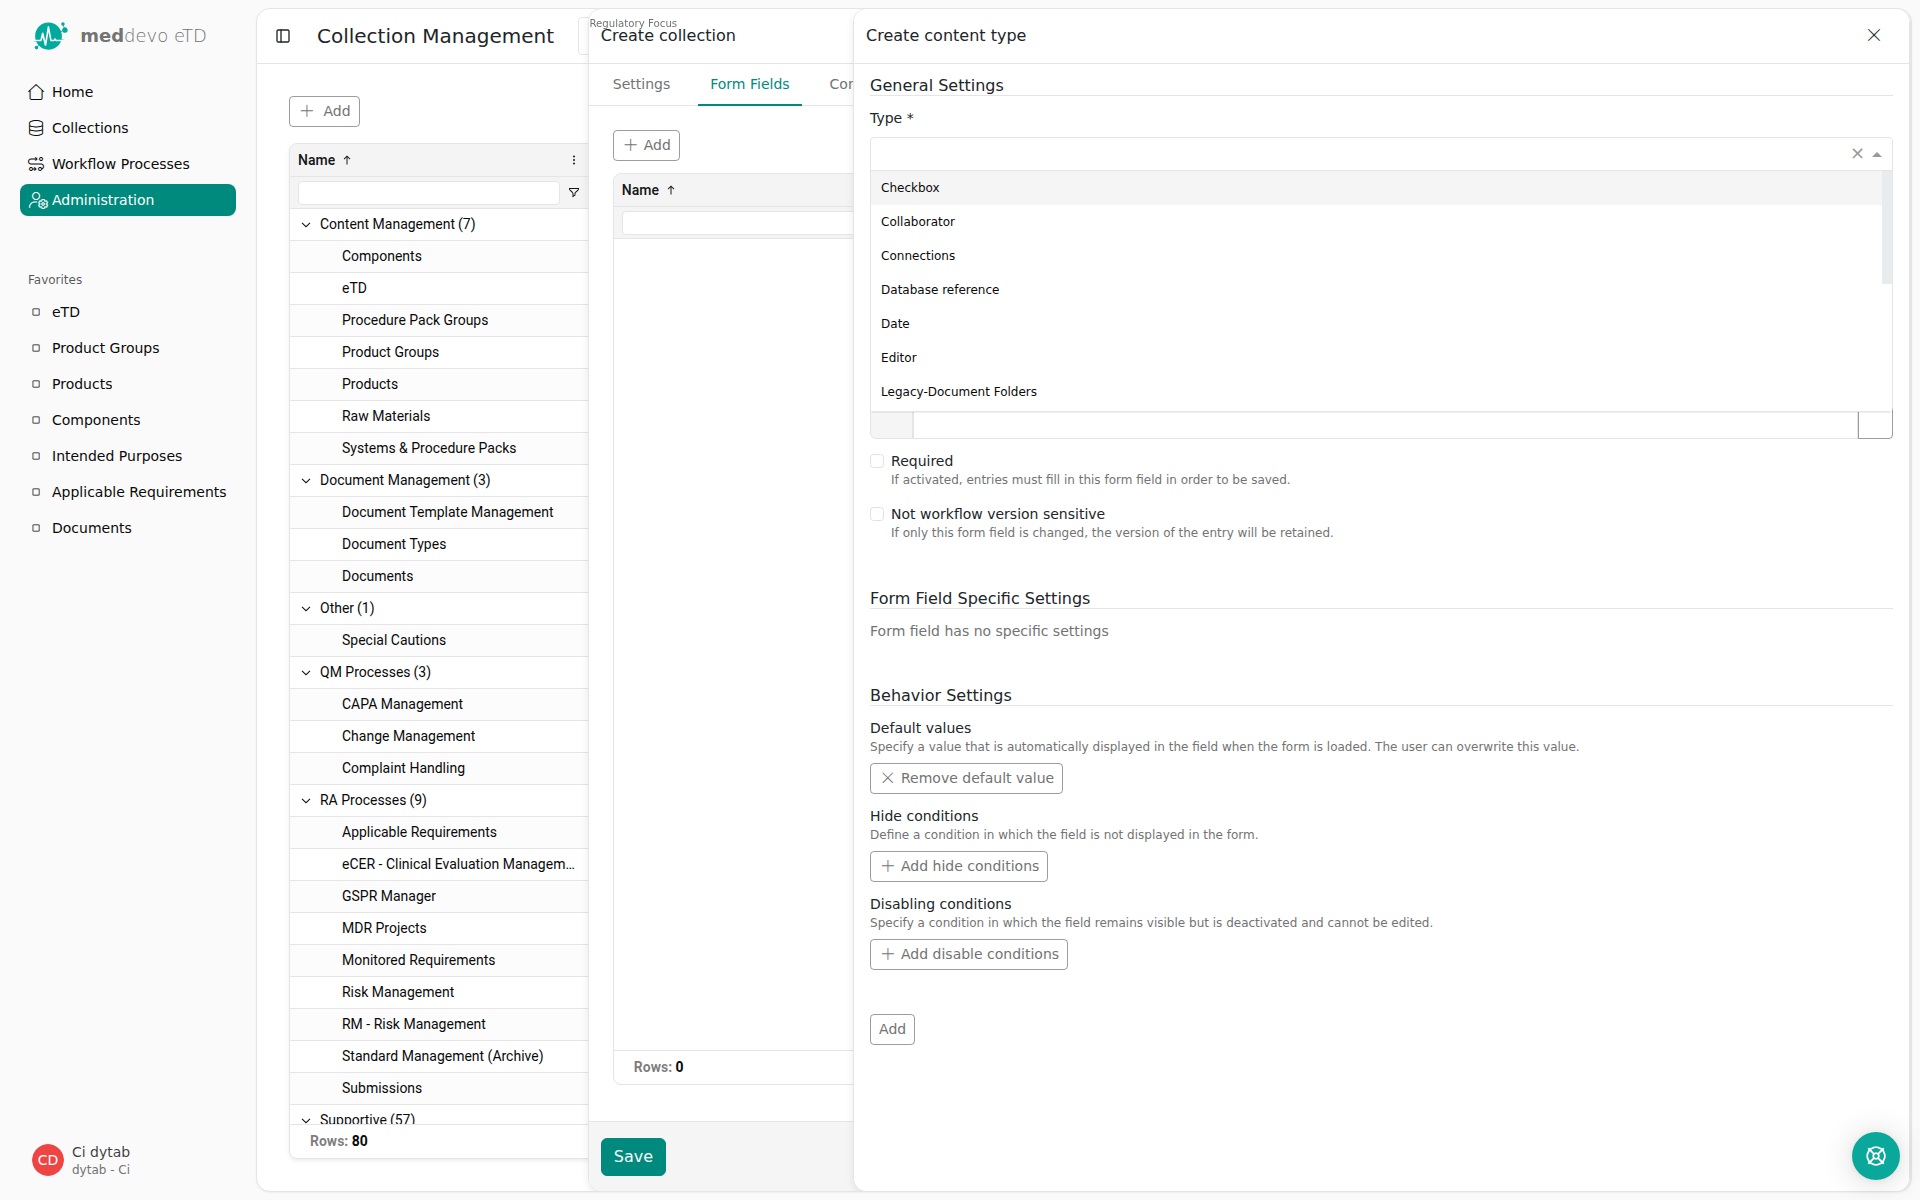Viewport: 1920px width, 1200px height.
Task: Collapse the RA Processes group
Action: pos(306,800)
